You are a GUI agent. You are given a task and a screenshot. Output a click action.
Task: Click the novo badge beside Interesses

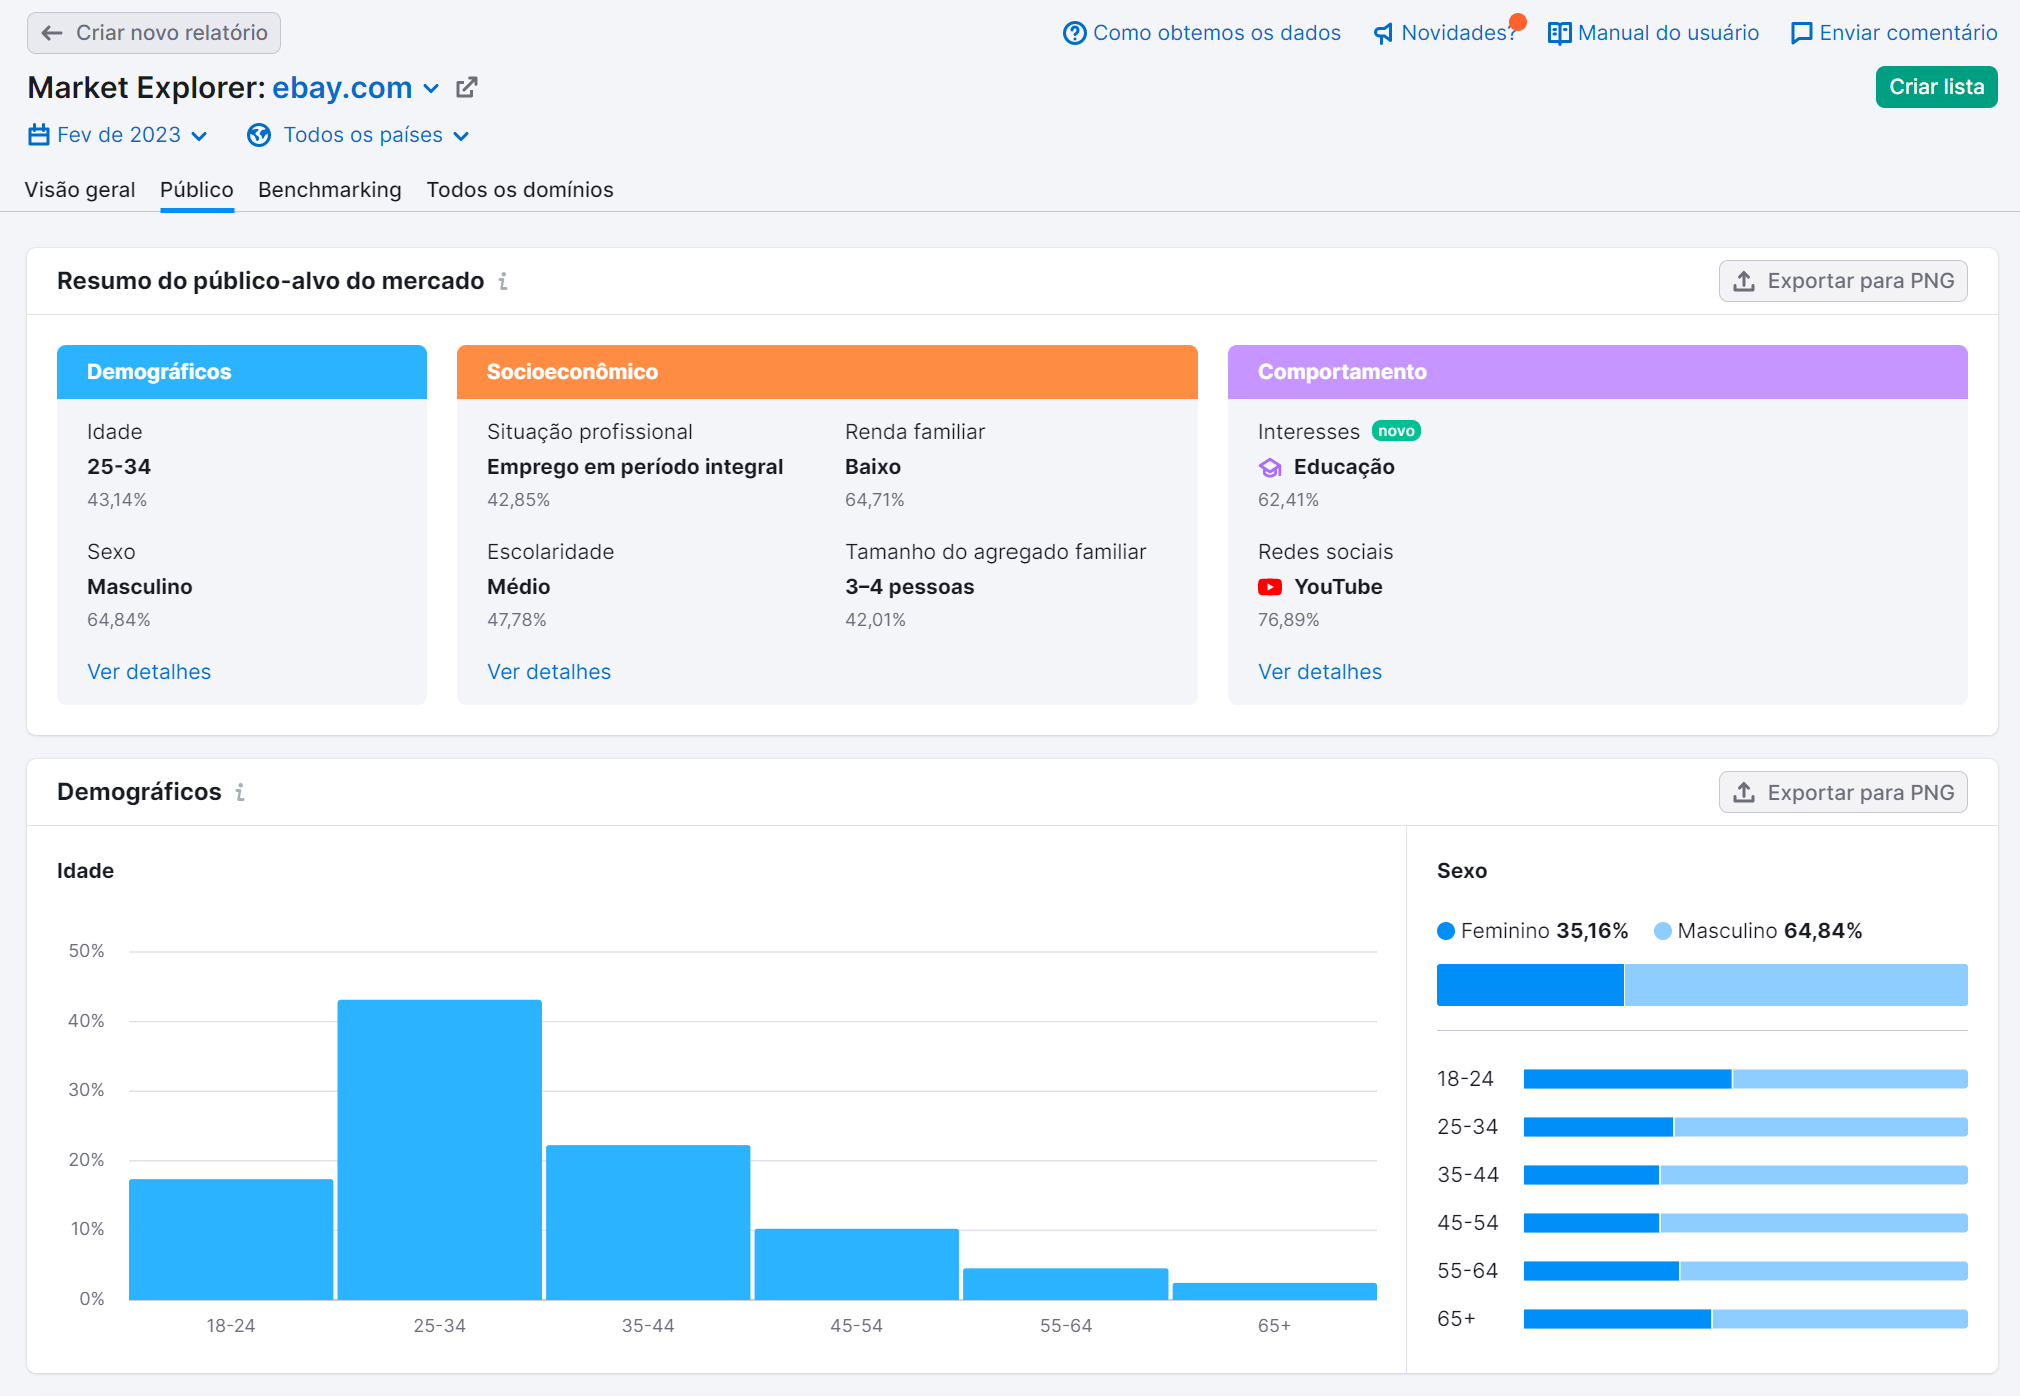(x=1397, y=431)
